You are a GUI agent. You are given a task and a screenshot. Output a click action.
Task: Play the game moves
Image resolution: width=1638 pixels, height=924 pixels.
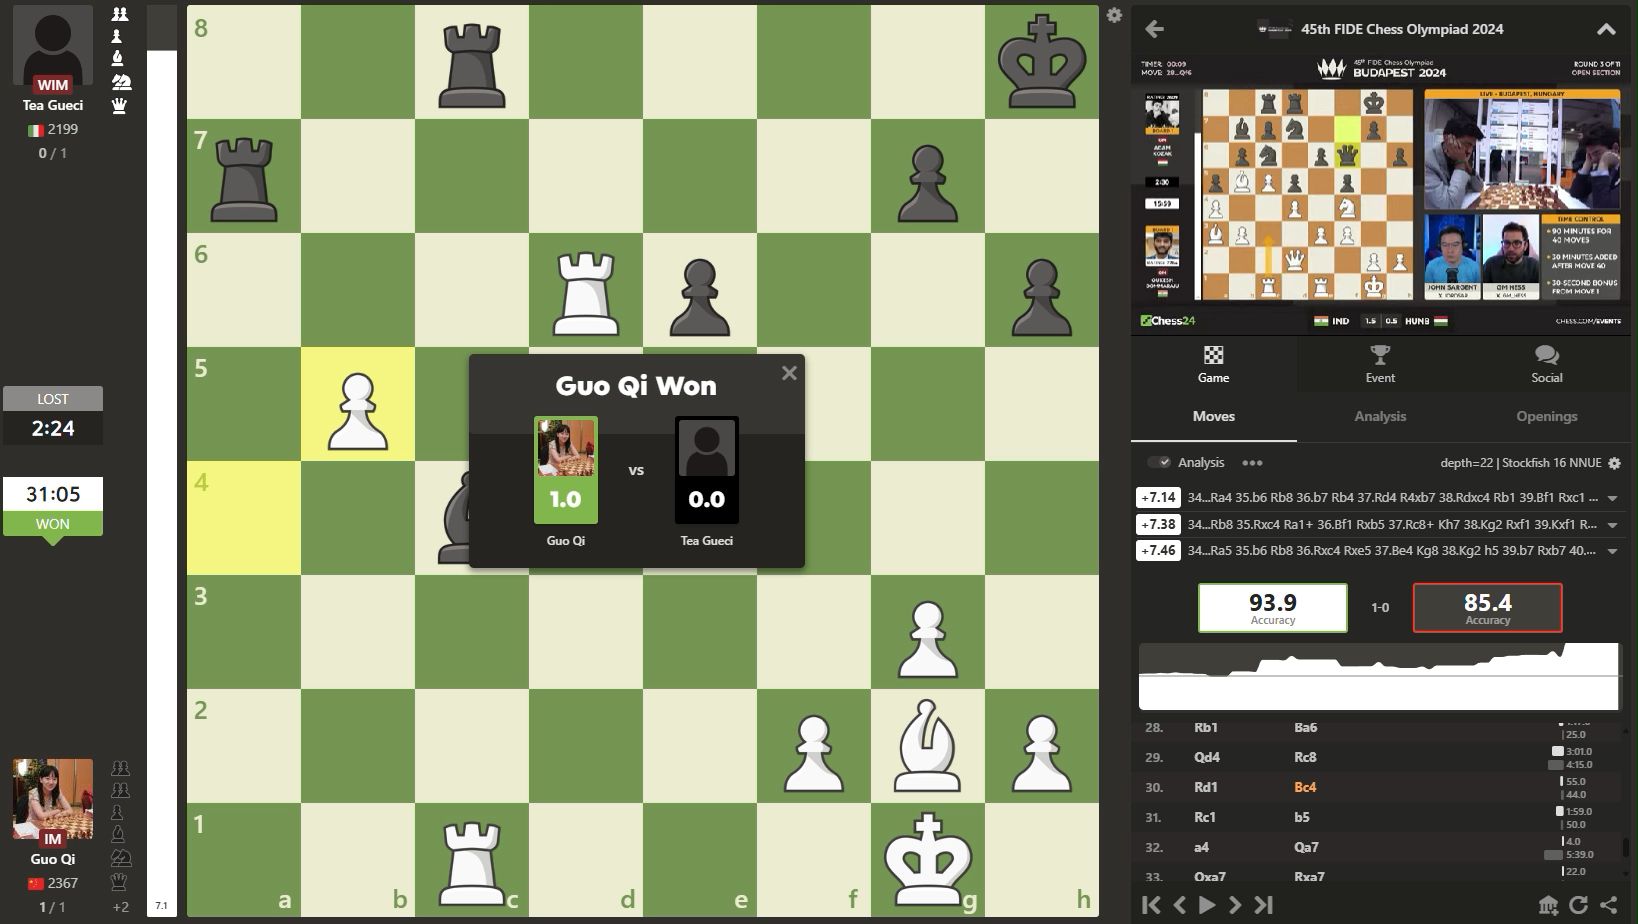[1207, 905]
